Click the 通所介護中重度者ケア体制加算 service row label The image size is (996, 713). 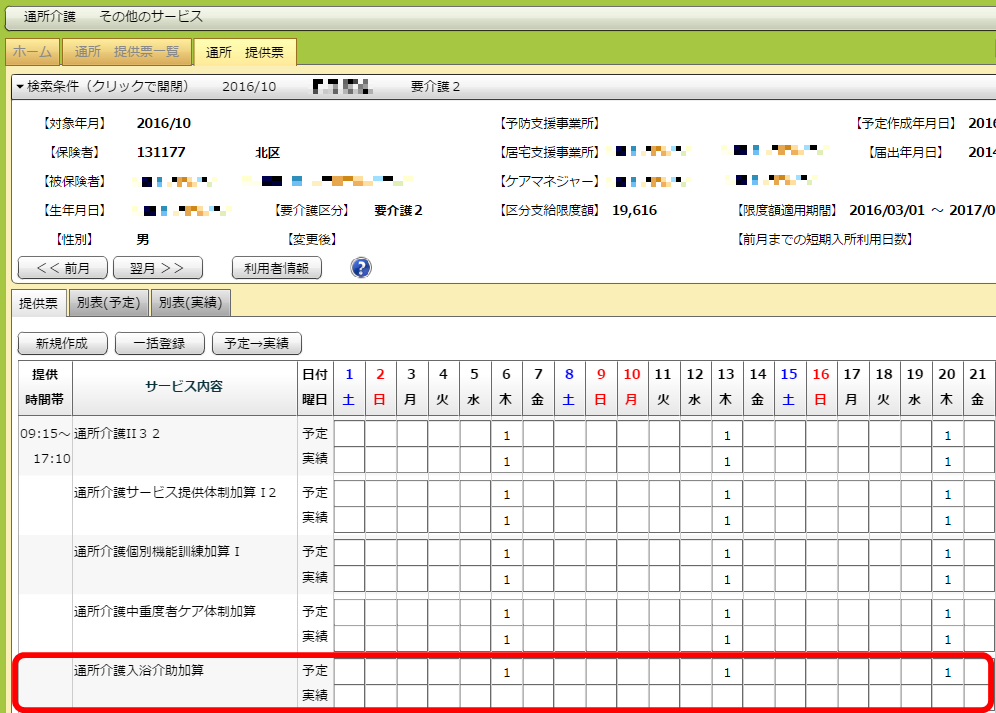(x=165, y=611)
